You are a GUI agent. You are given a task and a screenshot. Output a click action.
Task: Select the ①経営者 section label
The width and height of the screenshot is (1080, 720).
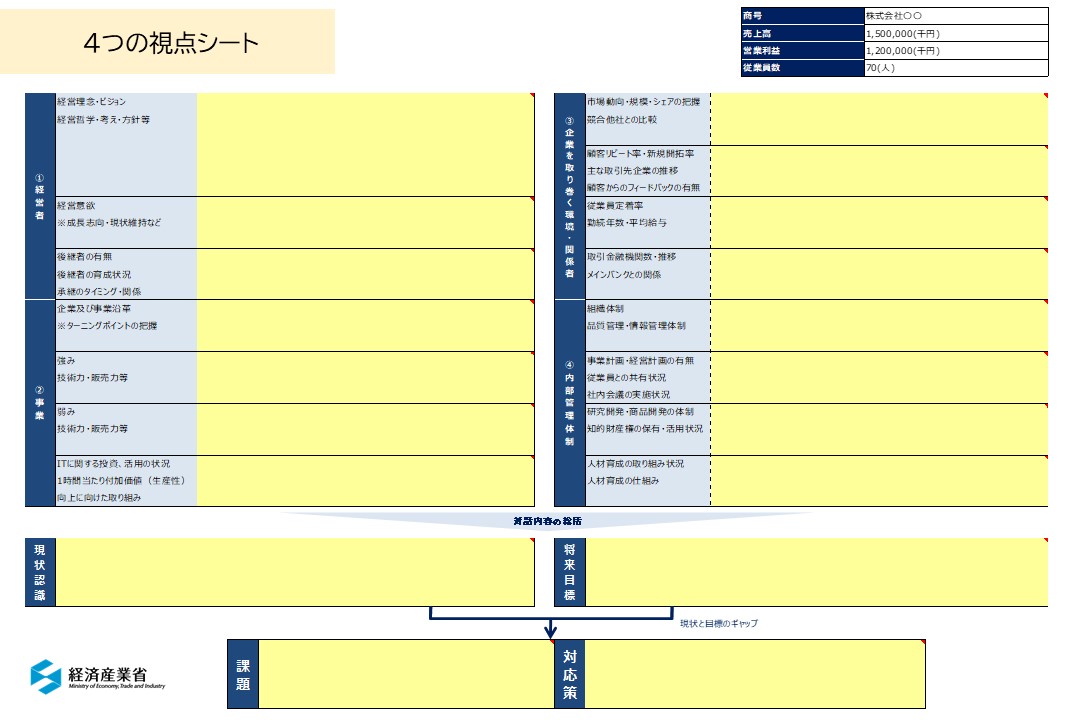(40, 195)
